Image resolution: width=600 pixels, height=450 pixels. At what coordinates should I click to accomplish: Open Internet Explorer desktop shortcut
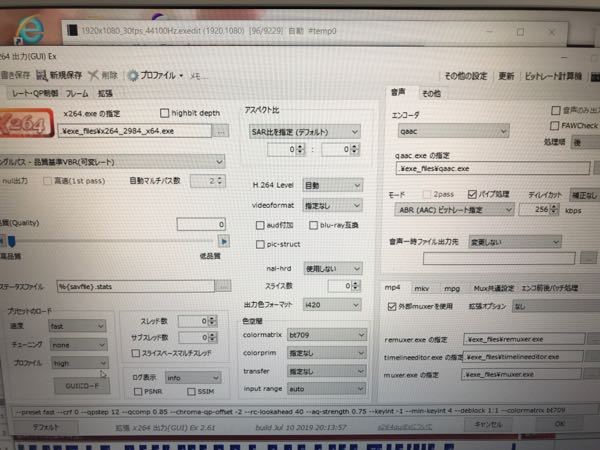[x=31, y=30]
